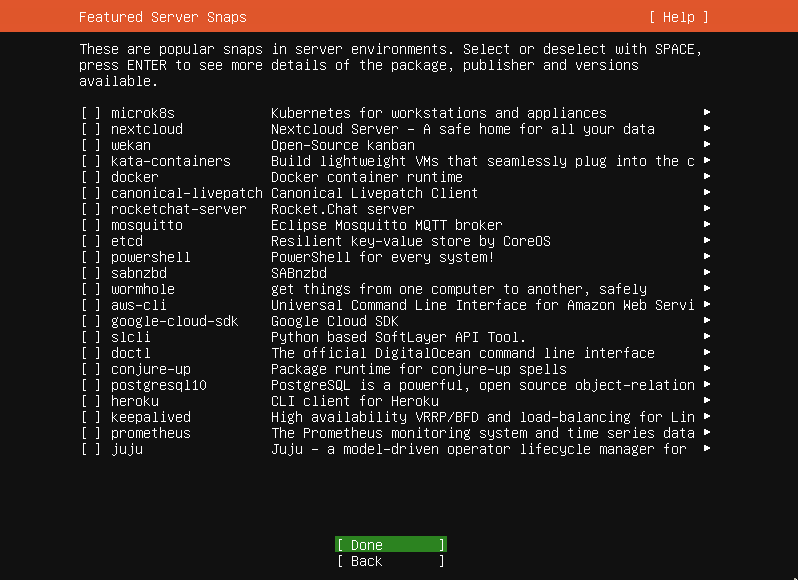Click "Docker container runtime" description
Viewport: 798px width, 580px height.
[366, 177]
